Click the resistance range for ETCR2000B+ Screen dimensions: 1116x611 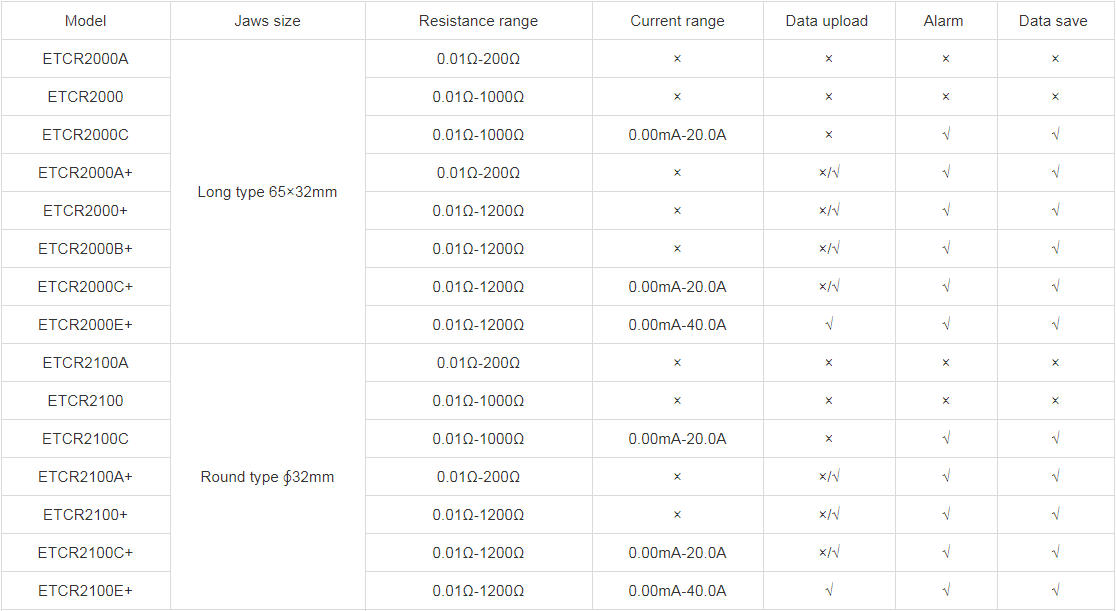pos(478,249)
